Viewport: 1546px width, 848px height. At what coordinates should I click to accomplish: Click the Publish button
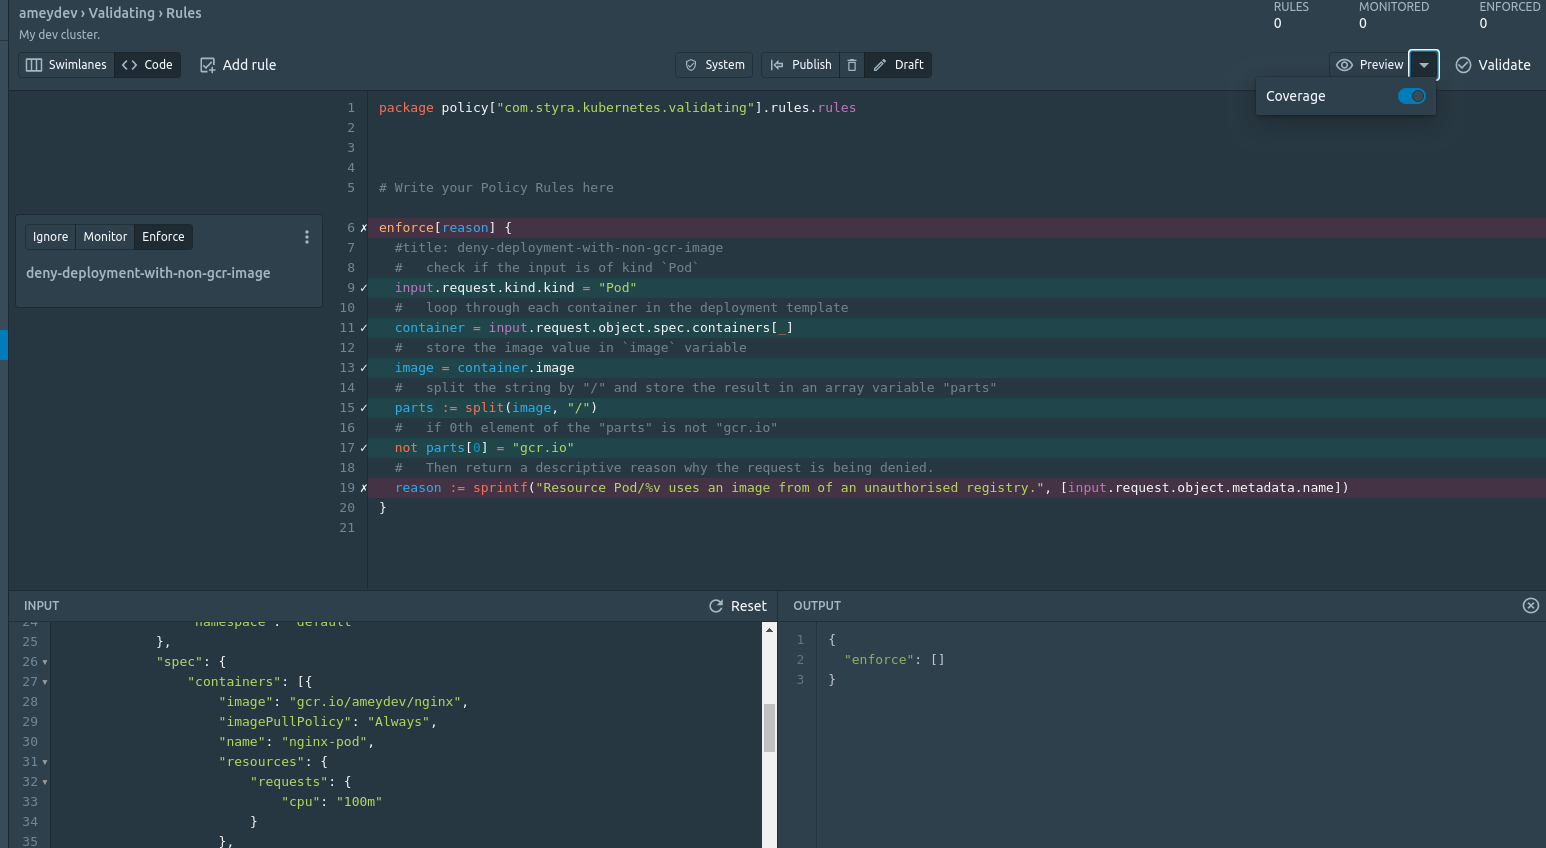(801, 65)
